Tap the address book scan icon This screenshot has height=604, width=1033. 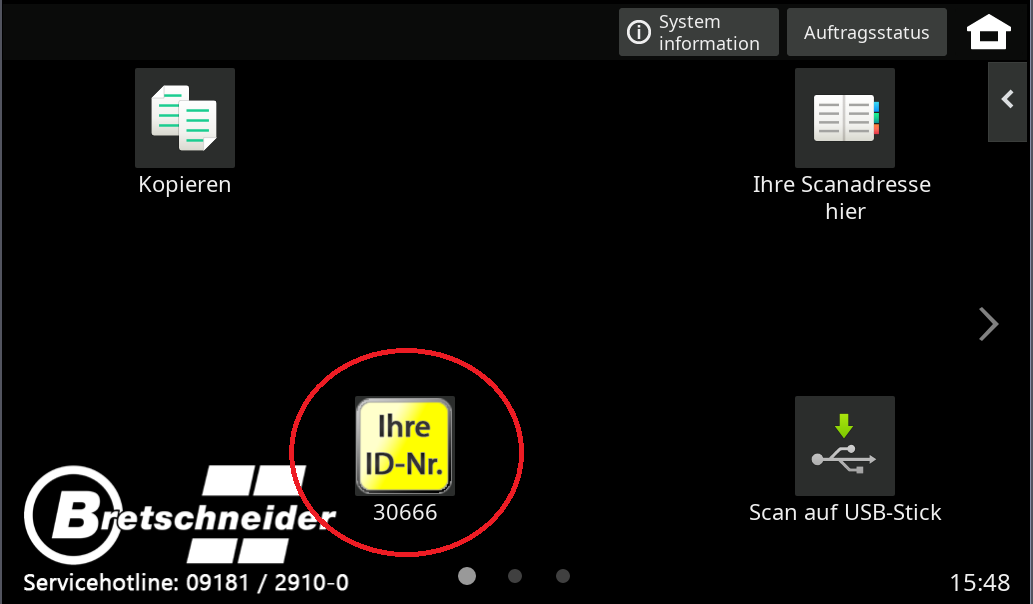coord(844,118)
